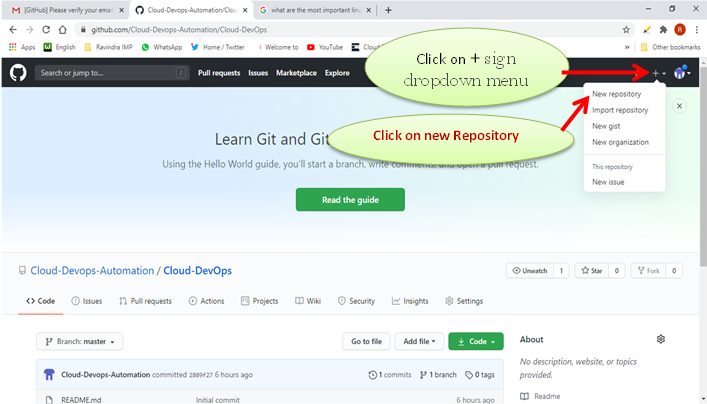Open the YouTube bookmark
The image size is (707, 404).
point(325,47)
